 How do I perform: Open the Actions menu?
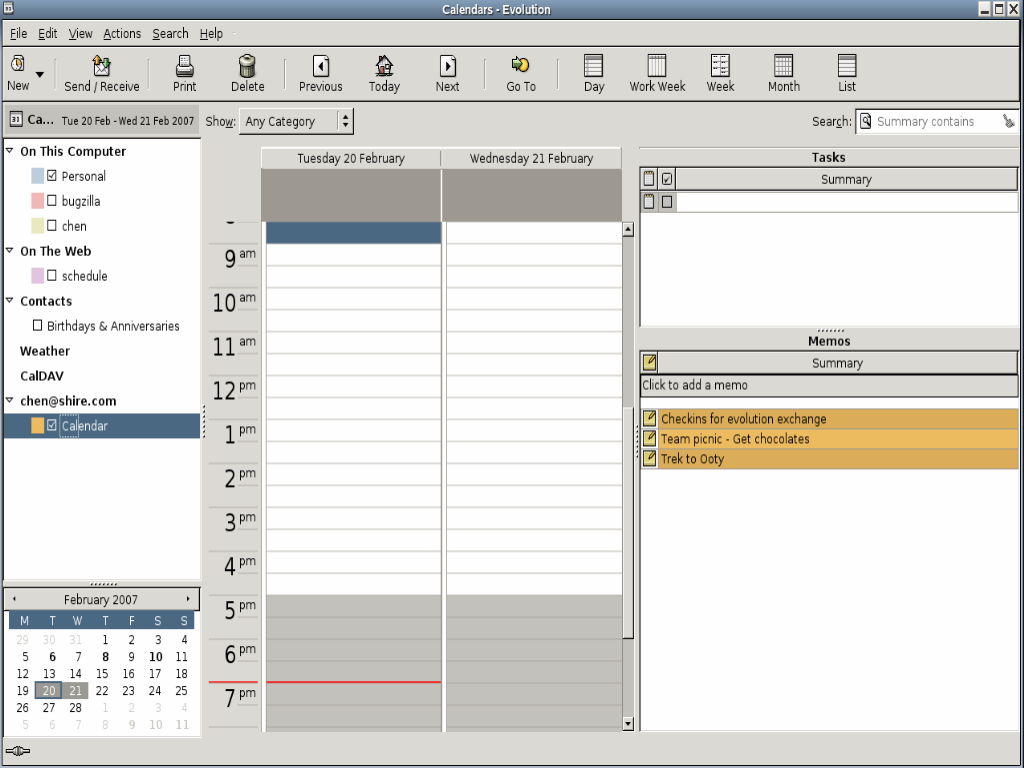click(122, 34)
